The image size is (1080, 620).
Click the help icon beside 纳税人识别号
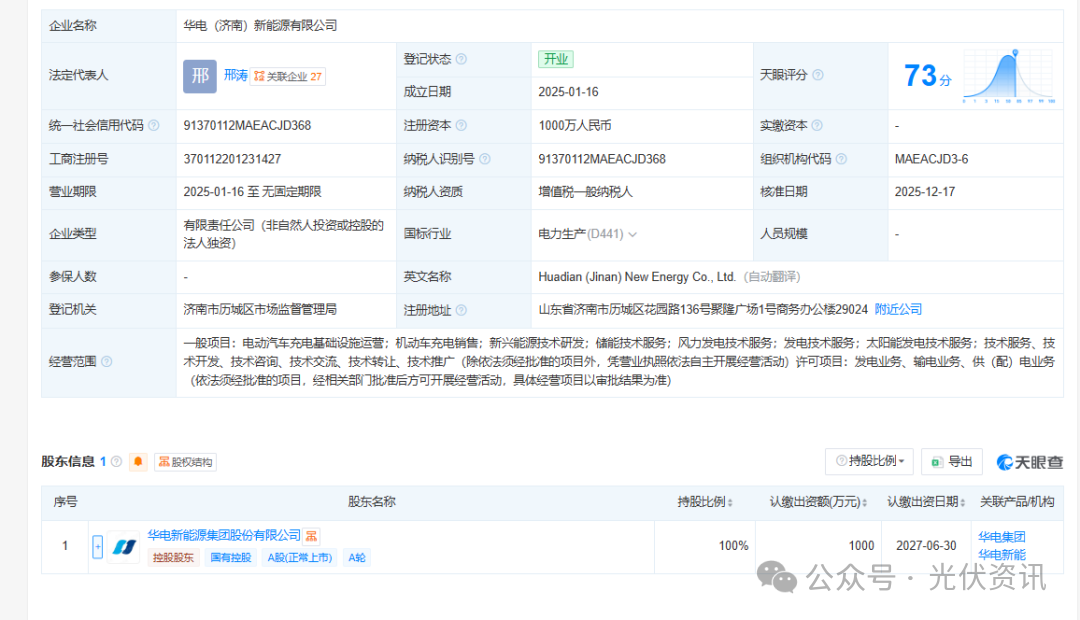483,158
